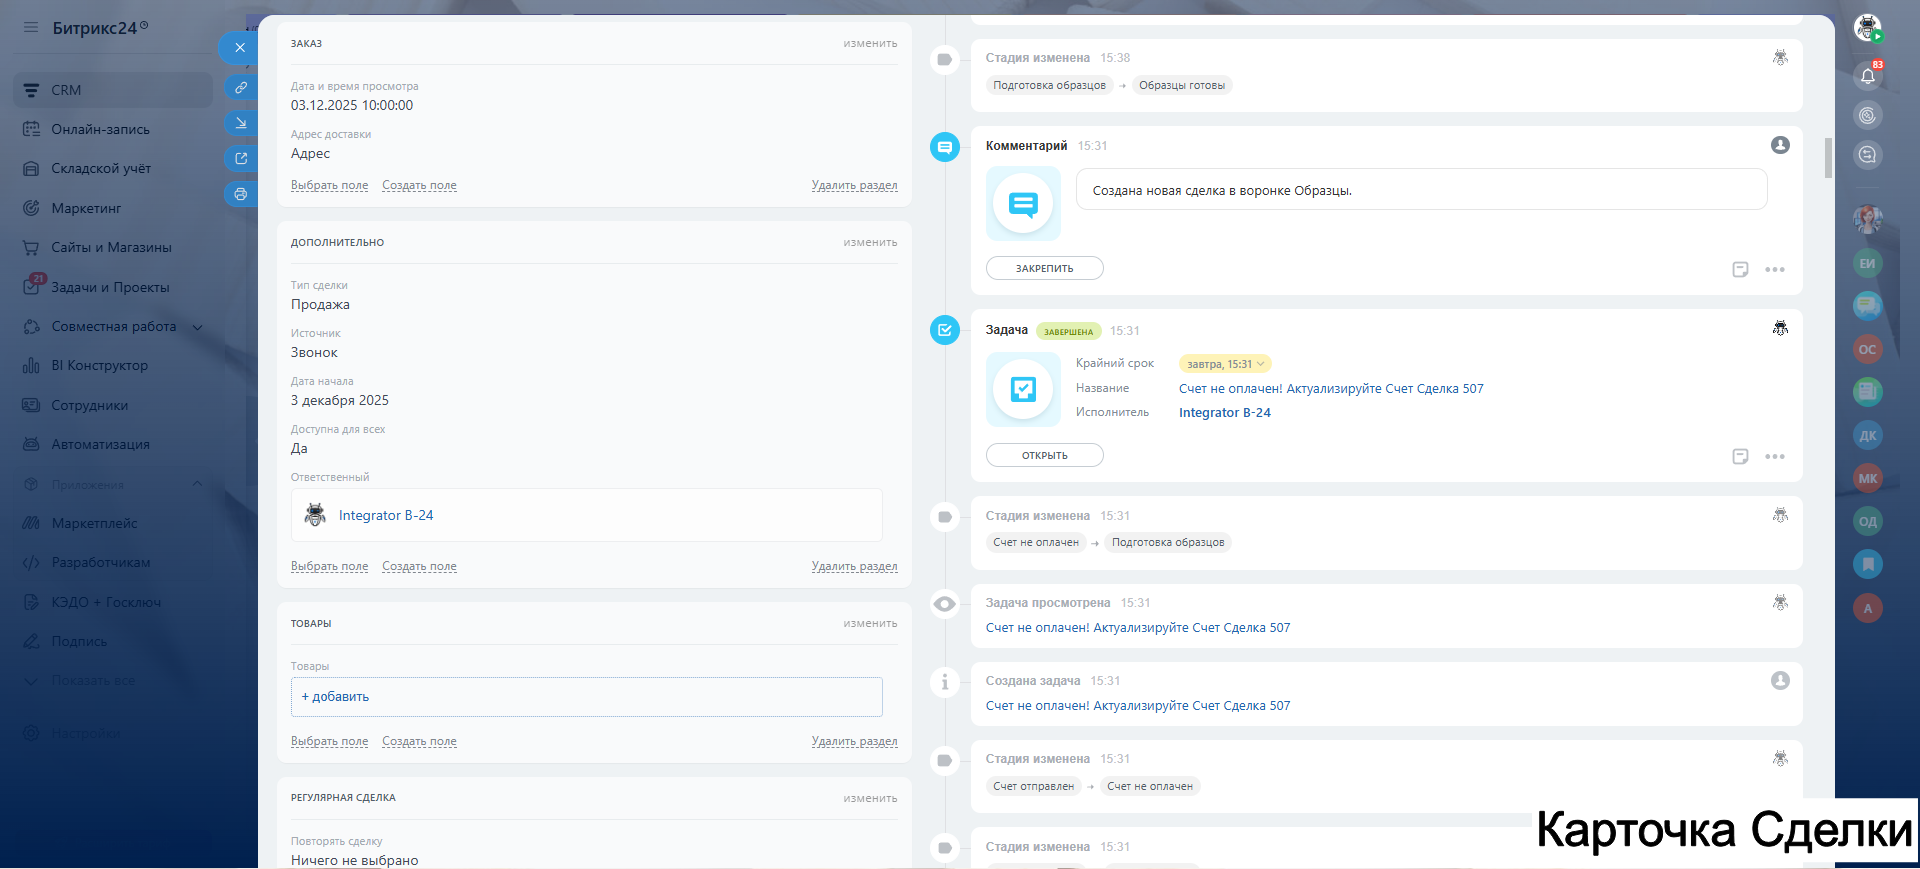
Task: Collapse the Приложения section arrow
Action: coord(197,484)
